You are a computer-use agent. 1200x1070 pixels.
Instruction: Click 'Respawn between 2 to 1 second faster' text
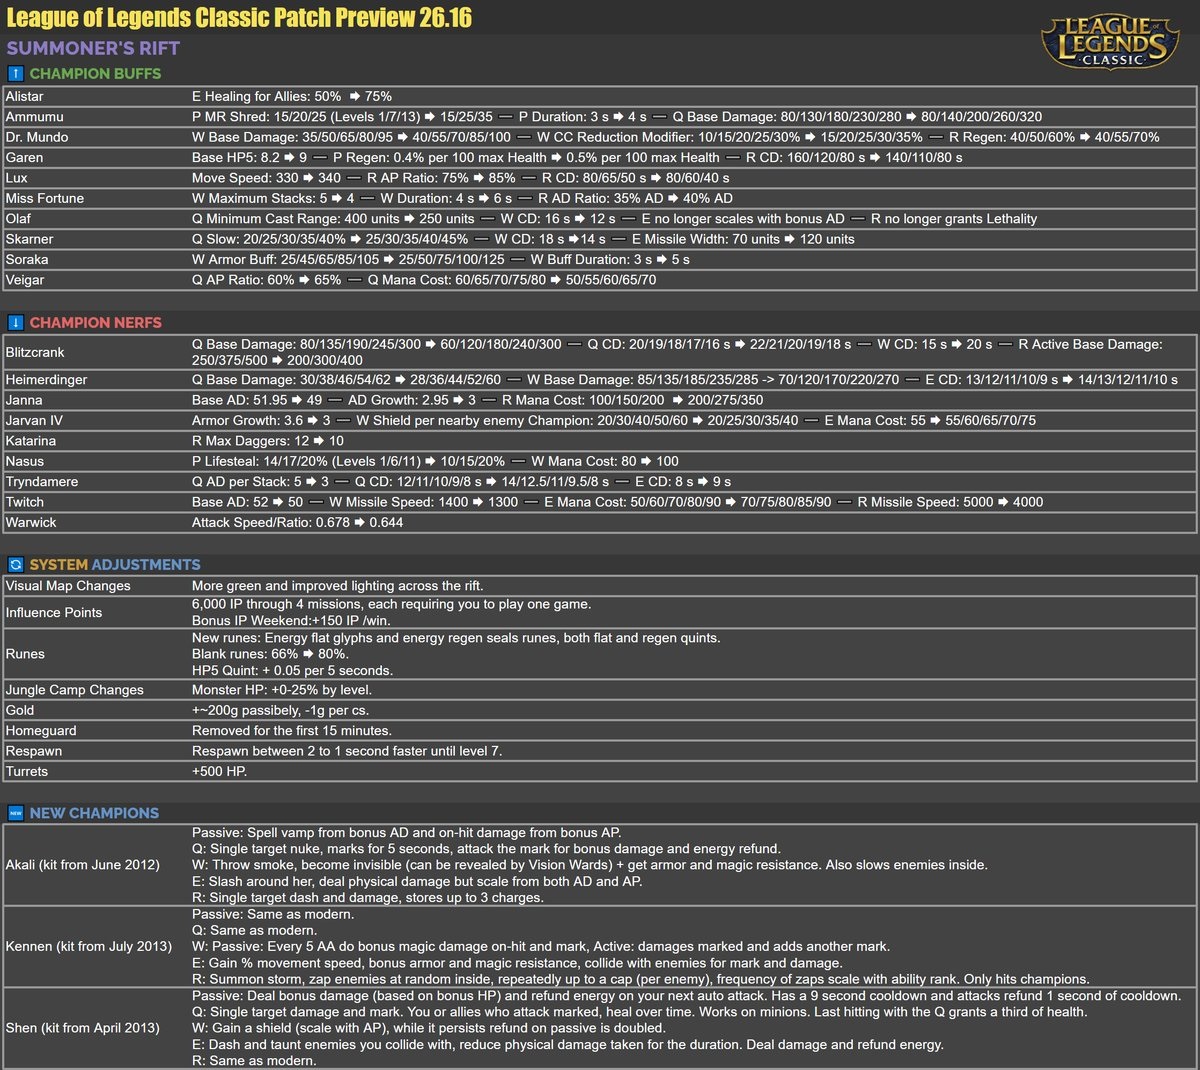[x=347, y=751]
